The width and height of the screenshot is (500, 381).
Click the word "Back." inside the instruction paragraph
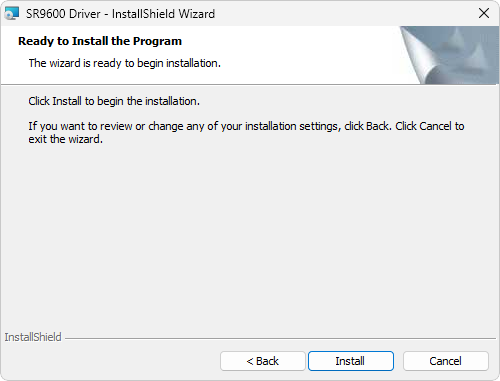[379, 126]
